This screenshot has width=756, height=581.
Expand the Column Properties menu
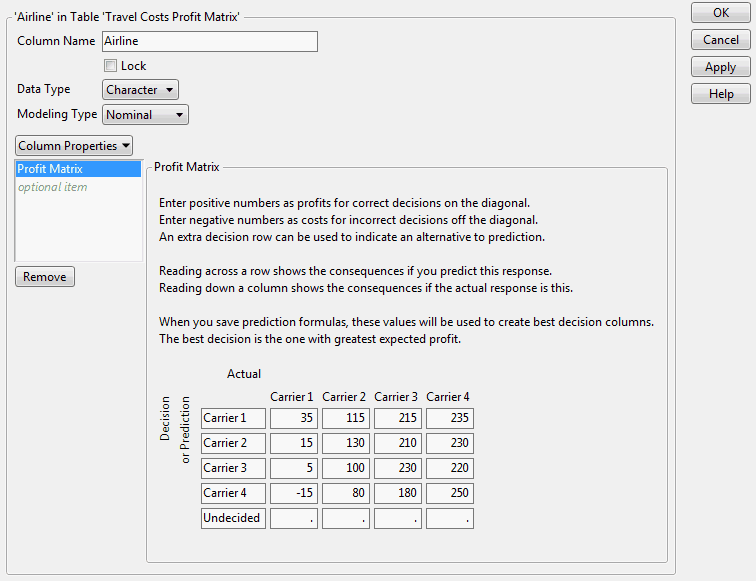(74, 146)
